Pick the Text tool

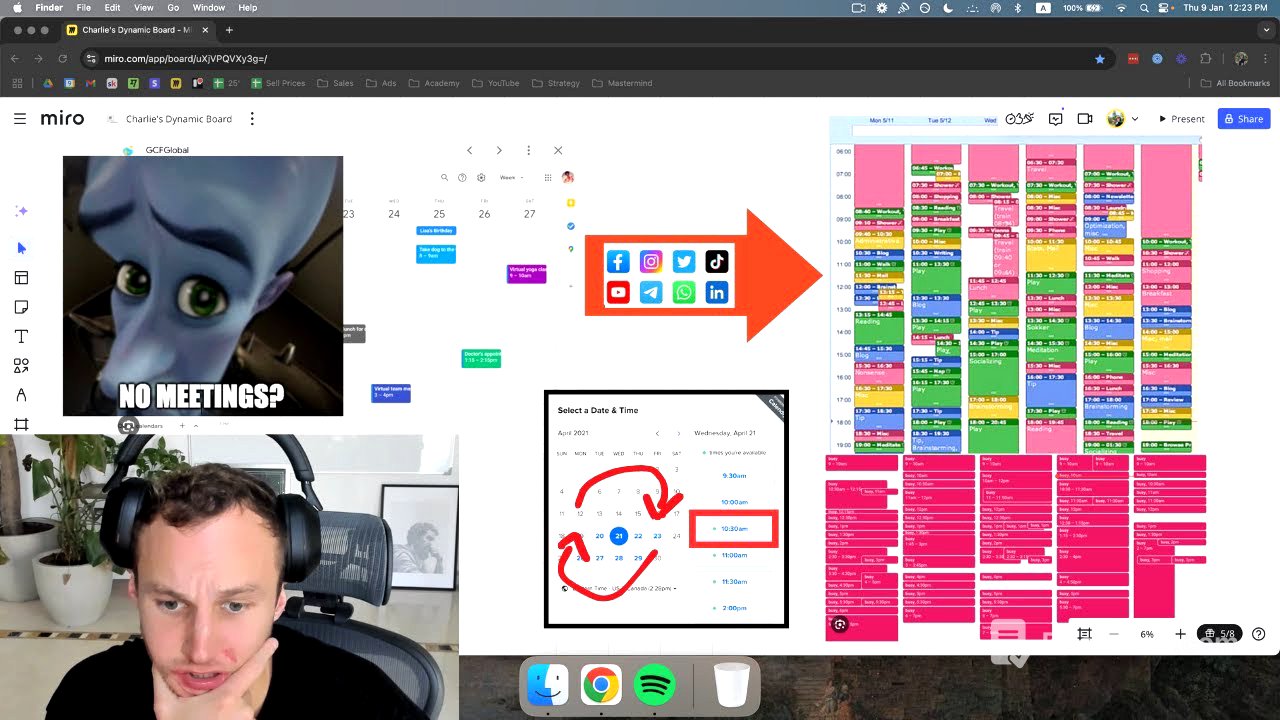[21, 337]
